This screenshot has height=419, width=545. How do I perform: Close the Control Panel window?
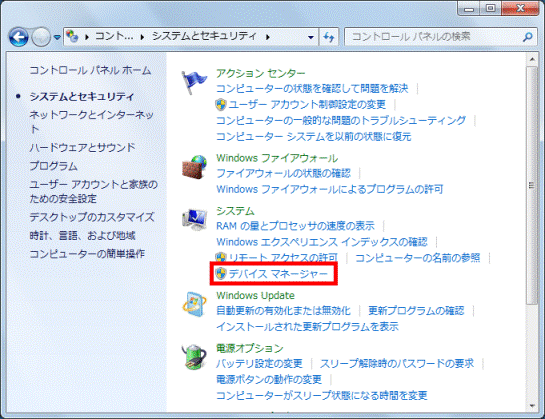(x=520, y=8)
